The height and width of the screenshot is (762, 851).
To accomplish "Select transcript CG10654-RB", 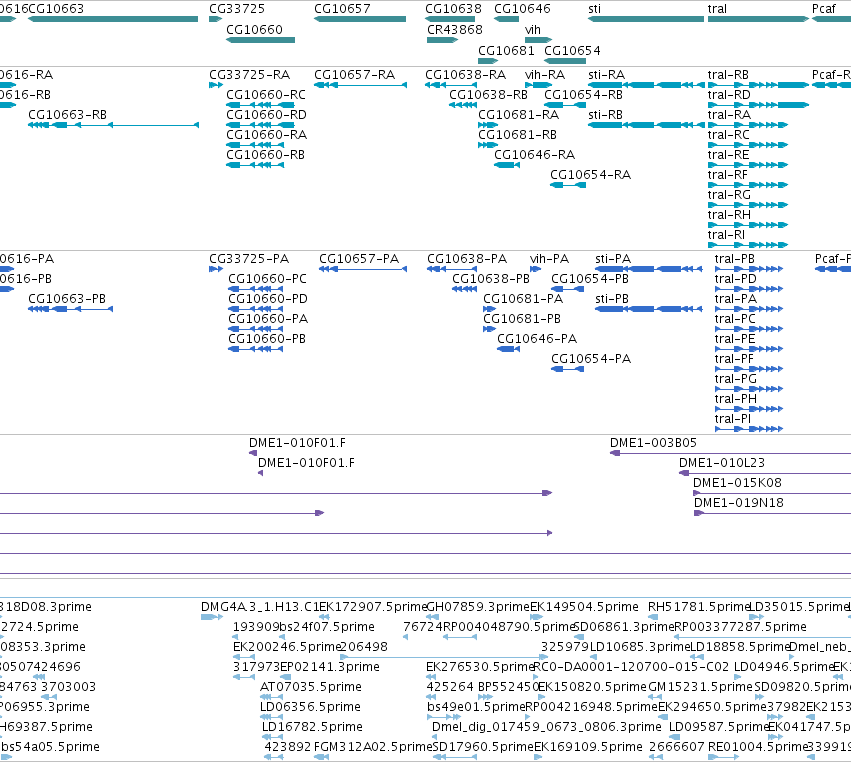I will click(565, 105).
